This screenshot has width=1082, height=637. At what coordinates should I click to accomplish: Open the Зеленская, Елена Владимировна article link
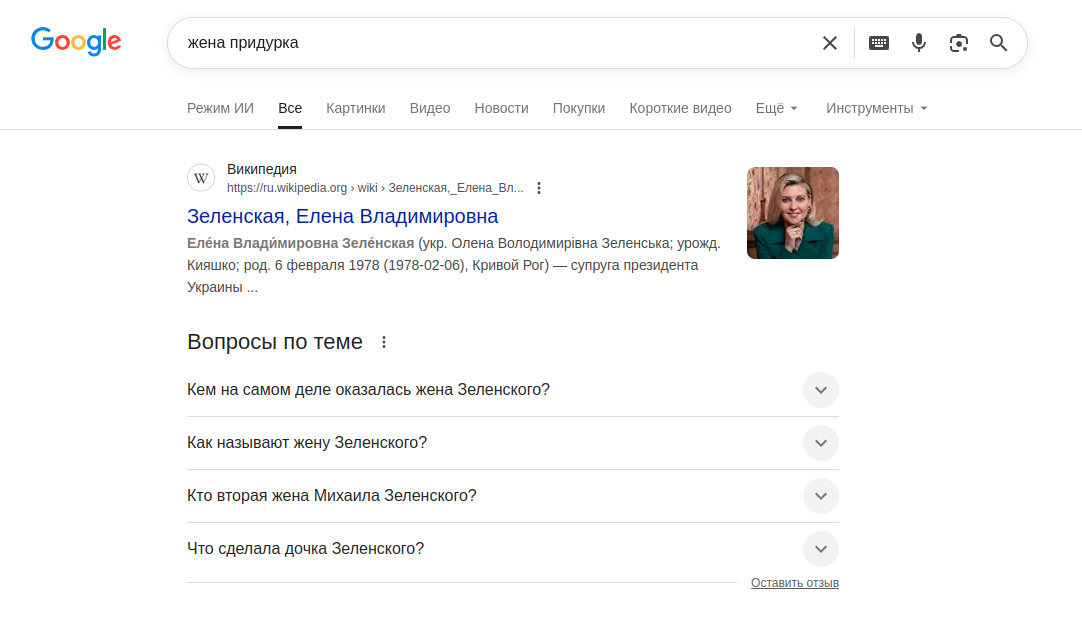343,216
